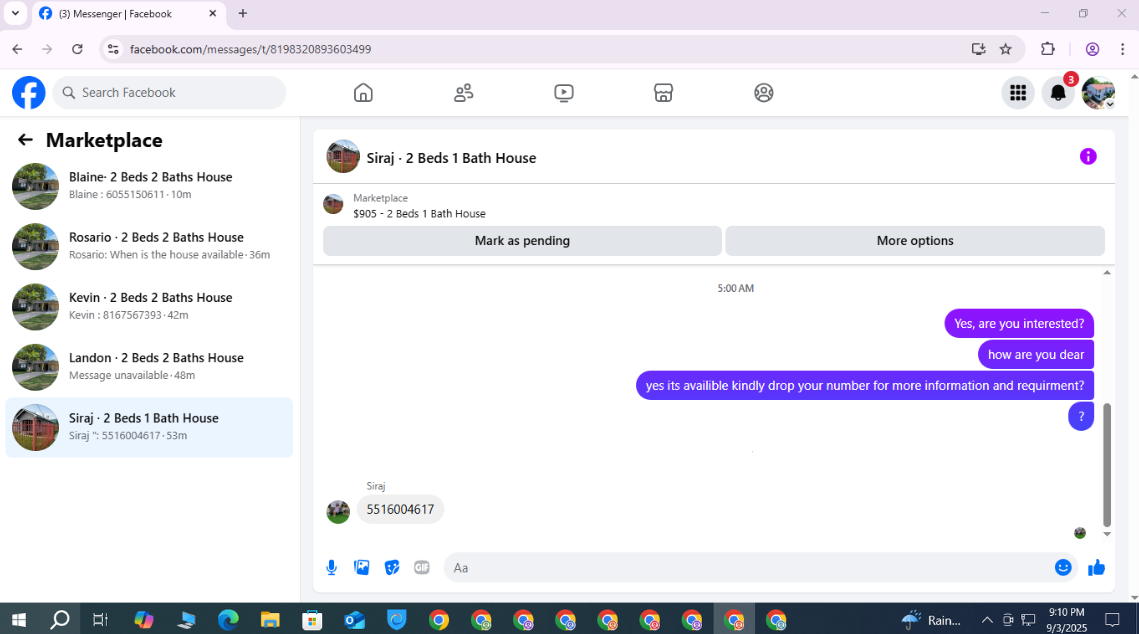Screen dimensions: 1139x634
Task: Click the long 'yes its availible' message bubble
Action: [x=864, y=386]
